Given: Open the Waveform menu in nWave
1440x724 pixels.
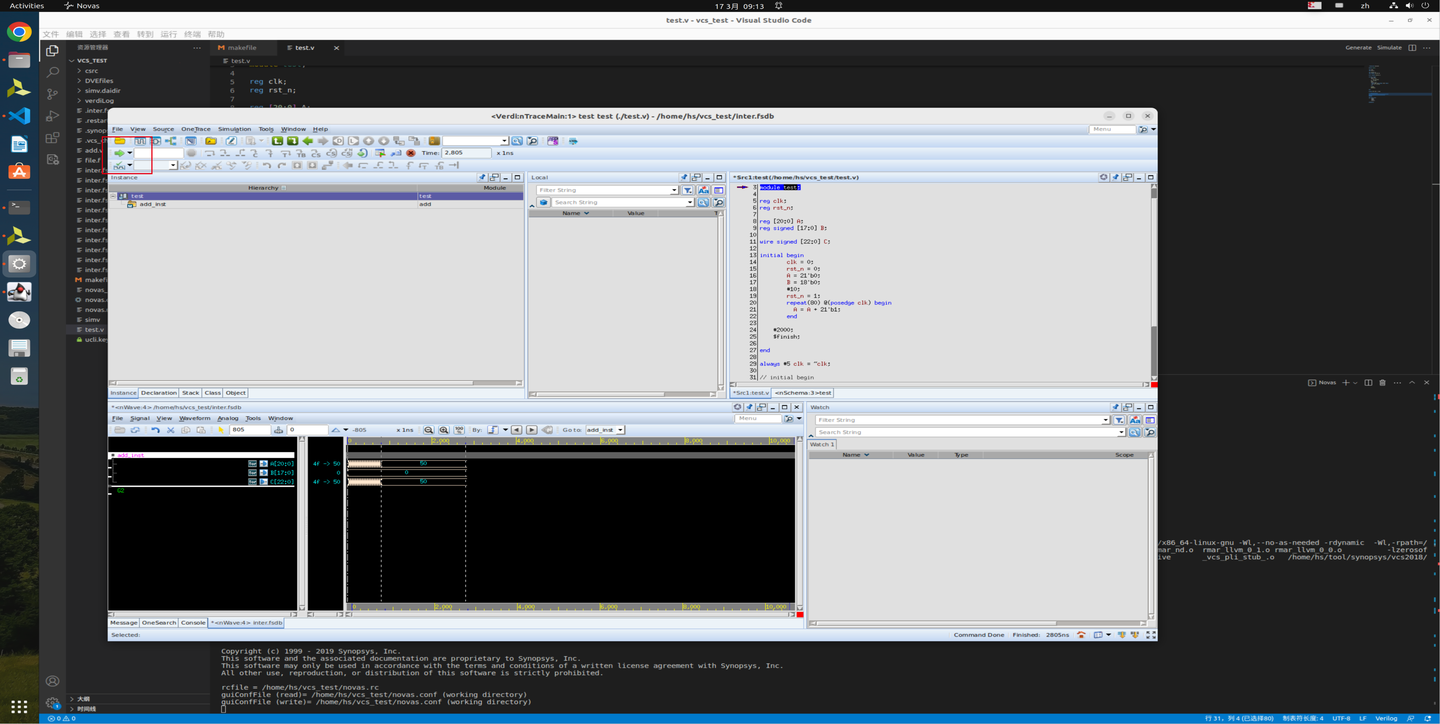Looking at the screenshot, I should 194,418.
